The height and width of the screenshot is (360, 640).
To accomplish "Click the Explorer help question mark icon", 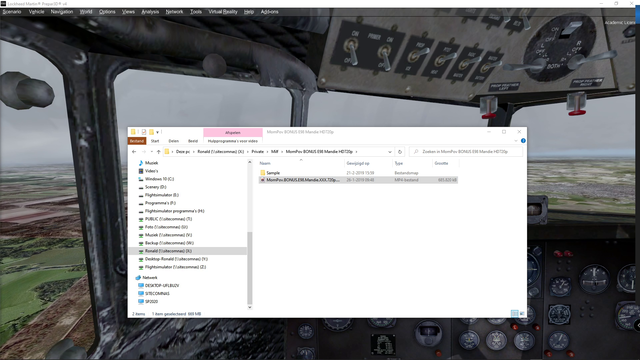I will coord(523,141).
